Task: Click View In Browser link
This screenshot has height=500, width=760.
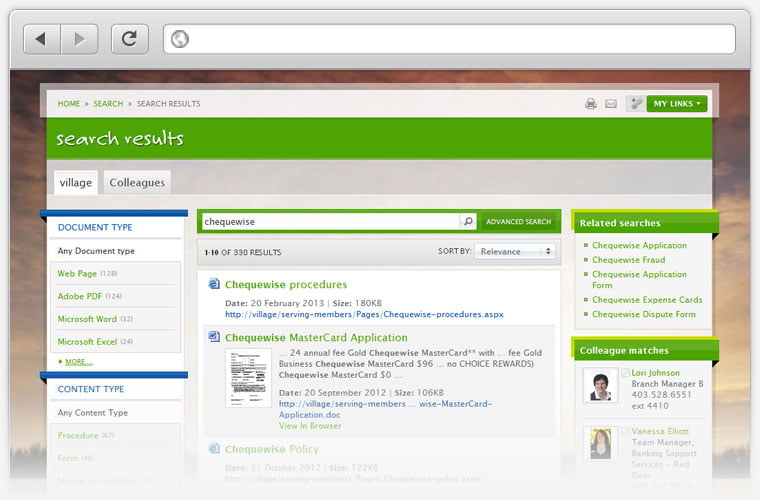Action: coord(310,426)
